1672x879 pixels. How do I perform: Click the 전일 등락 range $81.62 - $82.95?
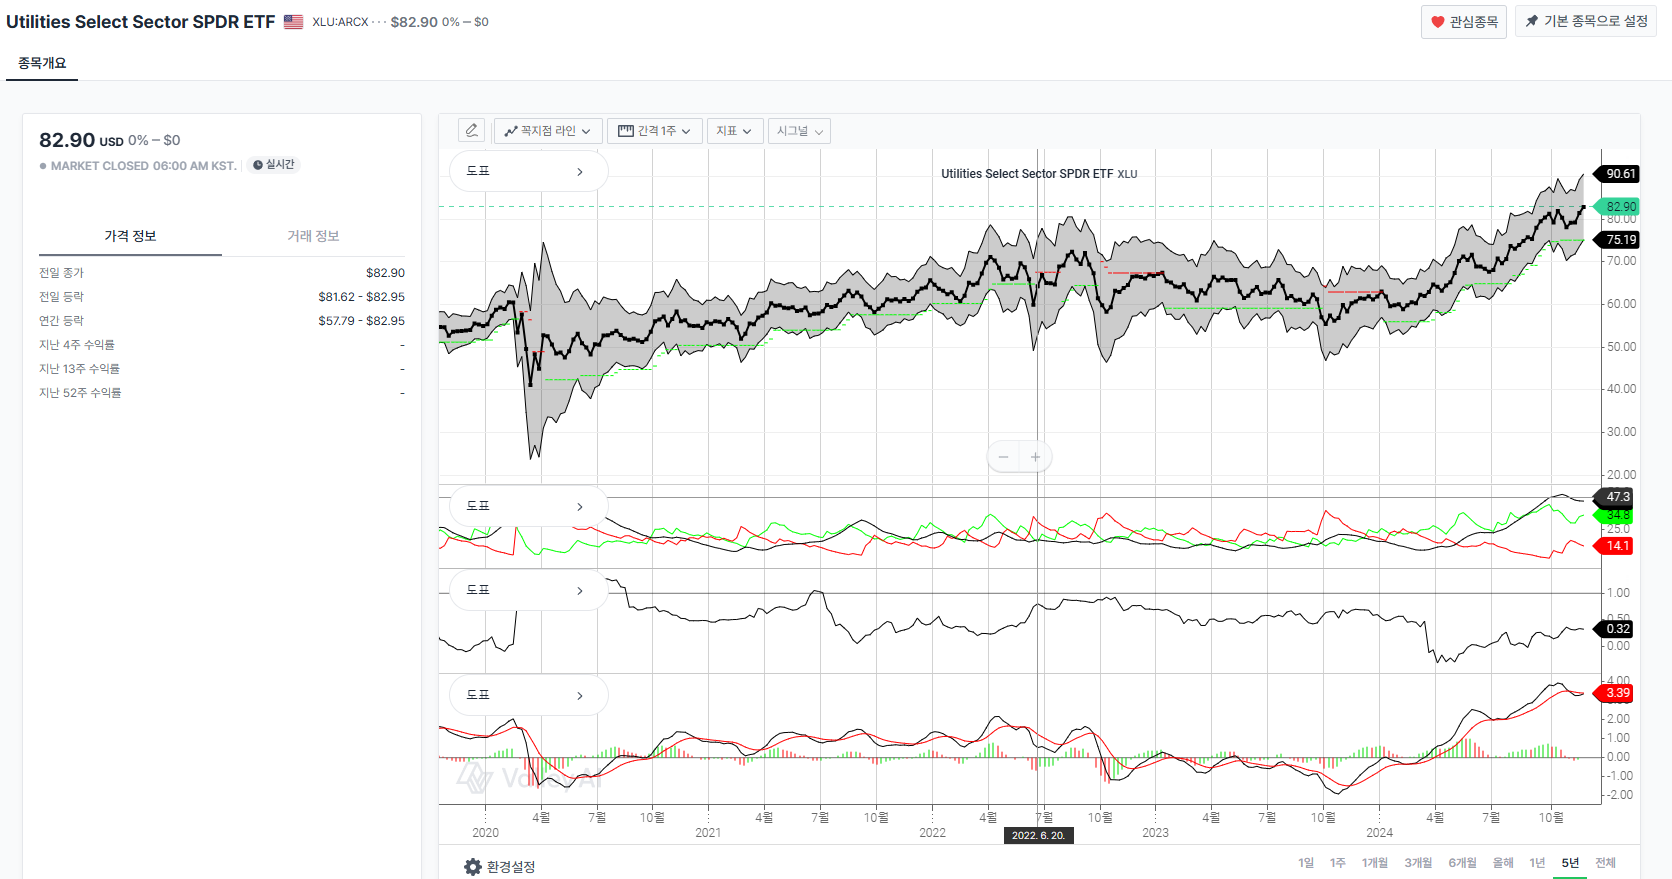pyautogui.click(x=362, y=297)
